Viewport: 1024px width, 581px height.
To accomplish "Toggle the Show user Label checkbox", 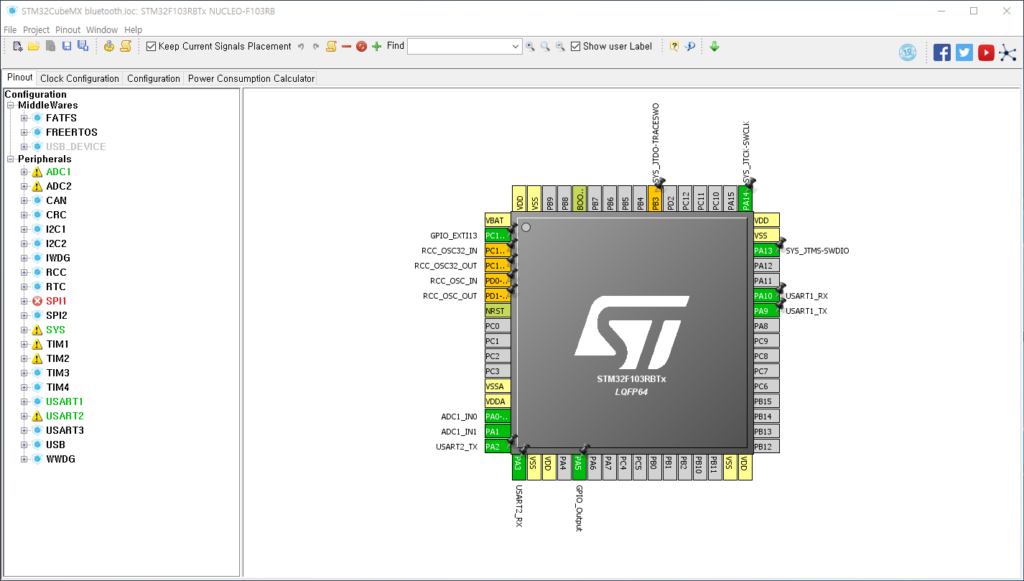I will (x=575, y=46).
